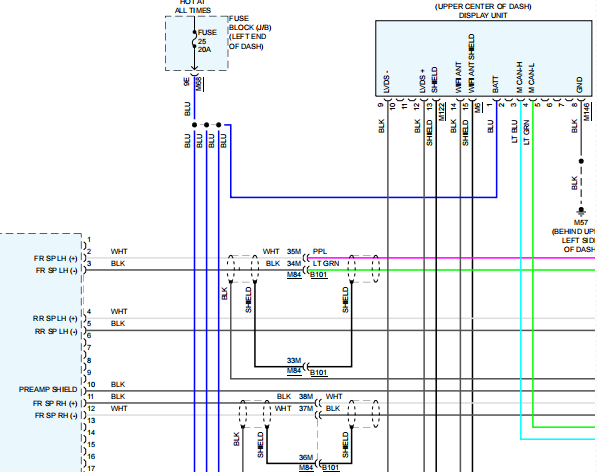Click the FR SP LH (-) terminal label
The image size is (597, 472).
pos(57,271)
